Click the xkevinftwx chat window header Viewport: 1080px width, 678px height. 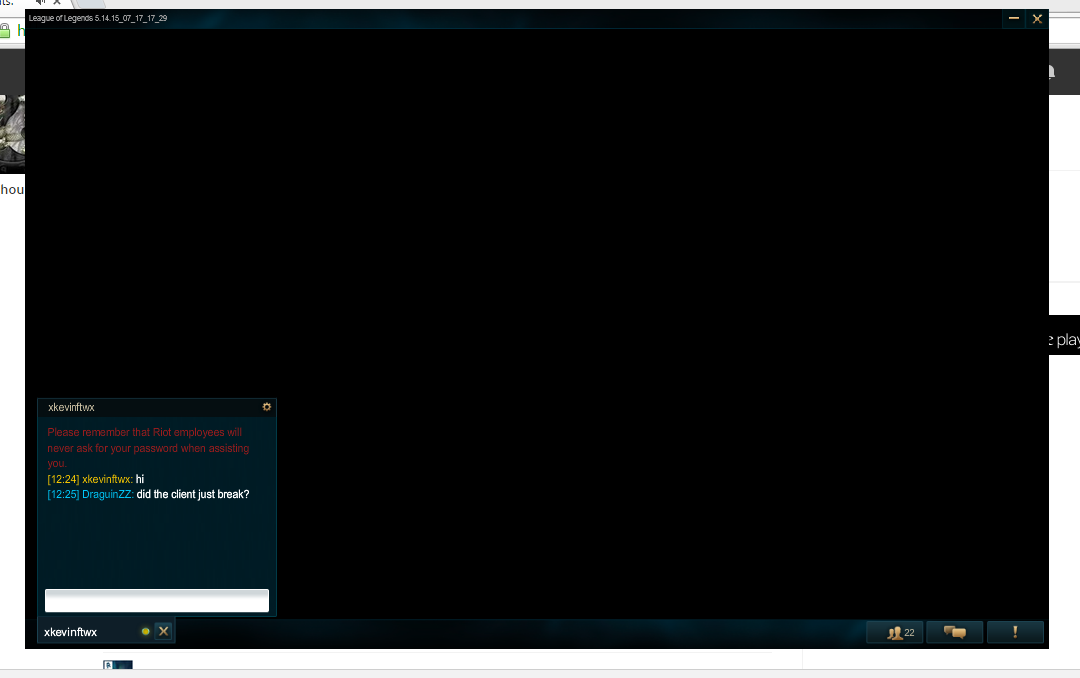[x=152, y=407]
